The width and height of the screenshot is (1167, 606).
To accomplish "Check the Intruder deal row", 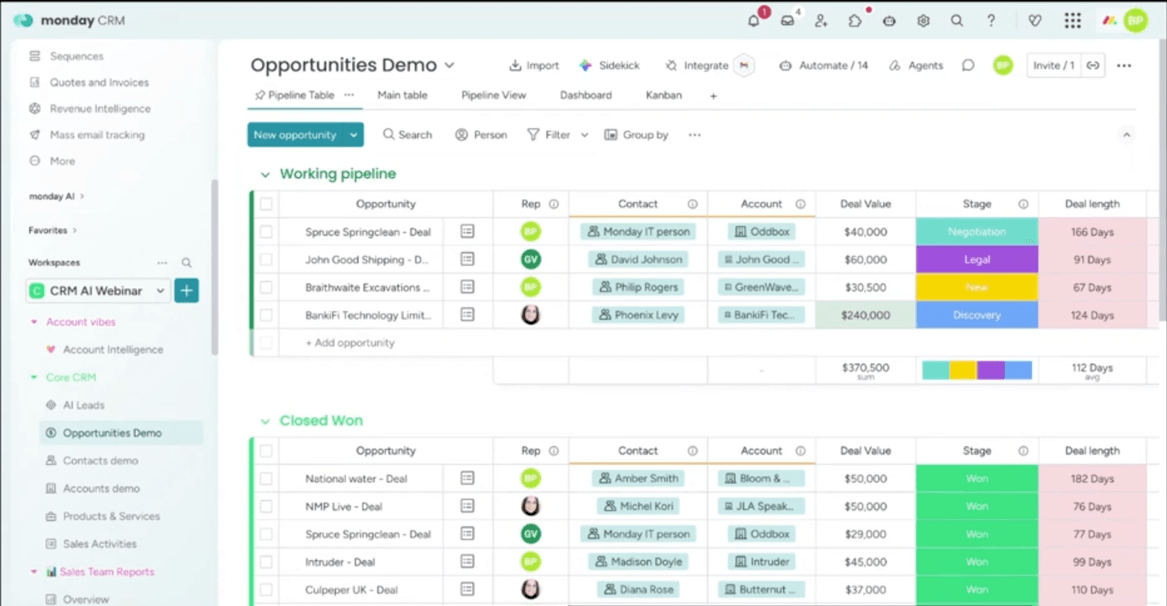I will (266, 562).
